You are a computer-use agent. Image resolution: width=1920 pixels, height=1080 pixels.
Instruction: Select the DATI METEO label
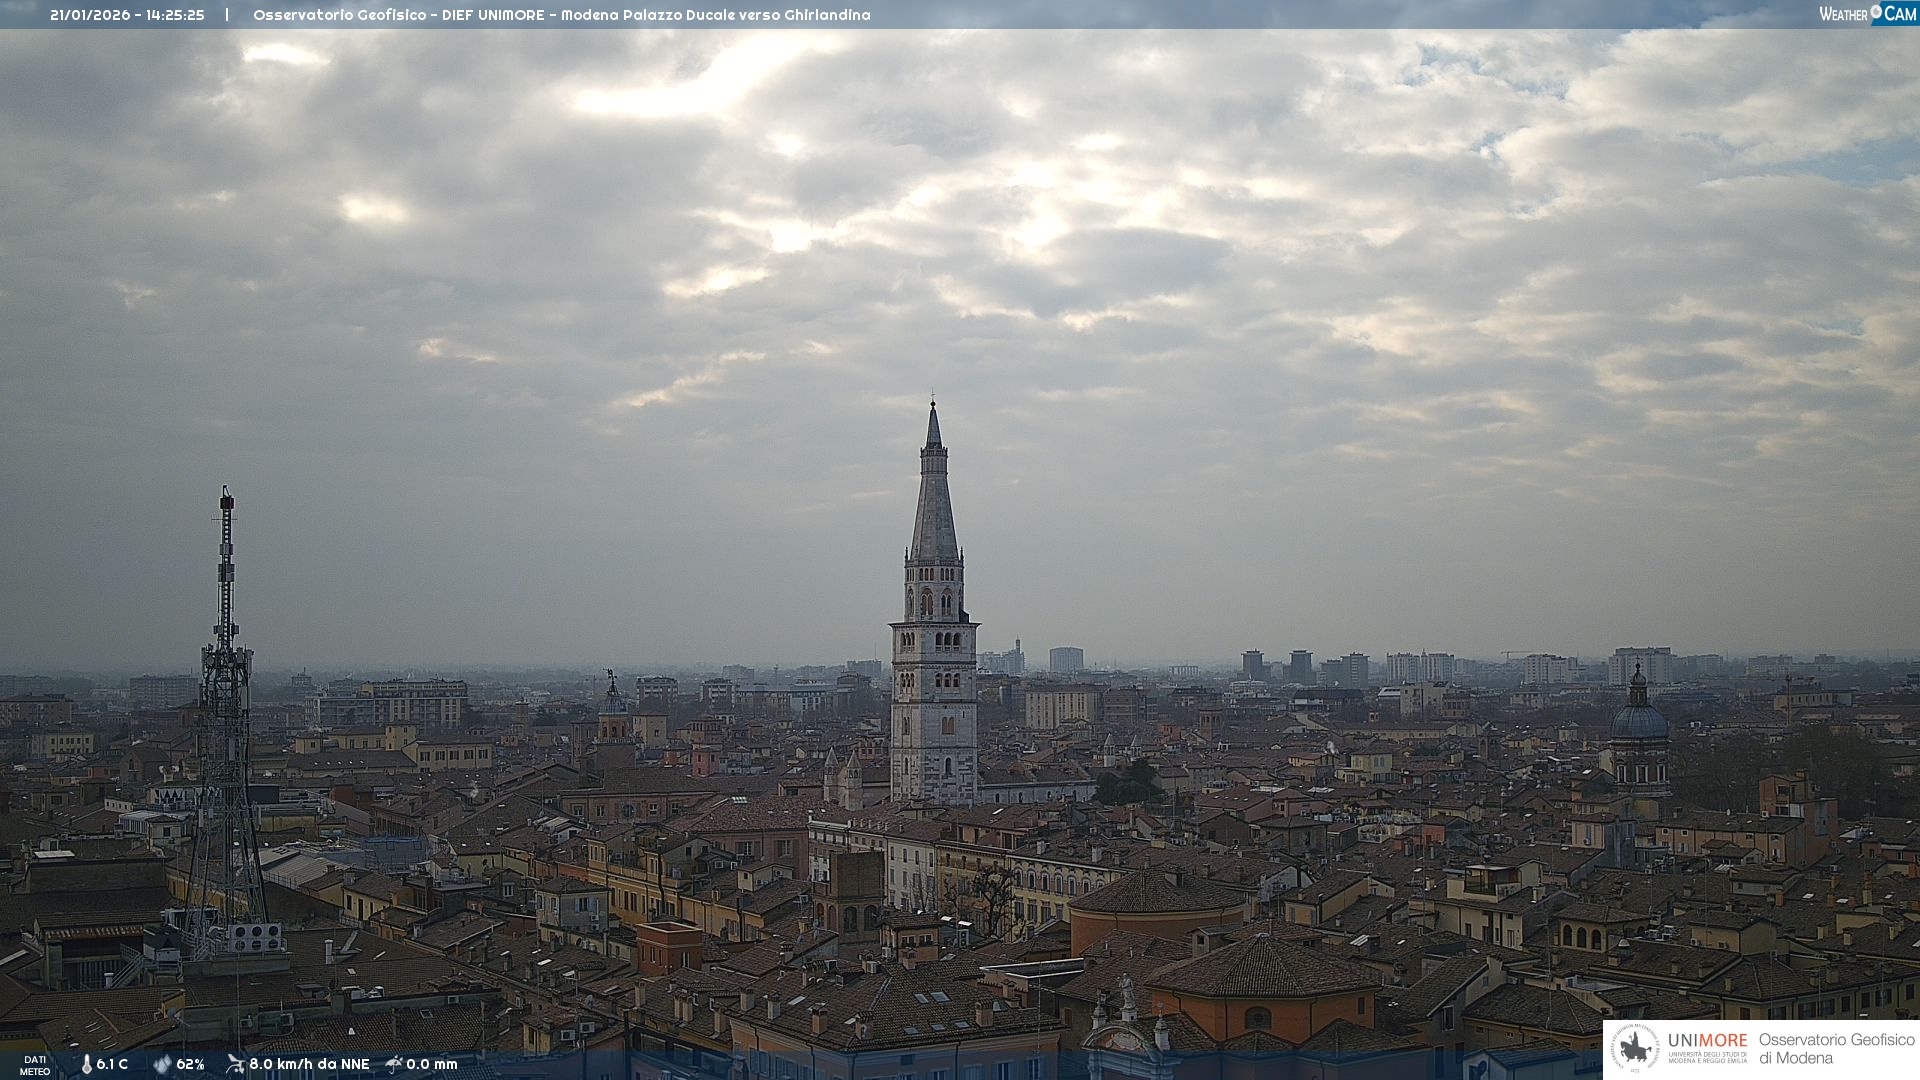click(35, 1065)
